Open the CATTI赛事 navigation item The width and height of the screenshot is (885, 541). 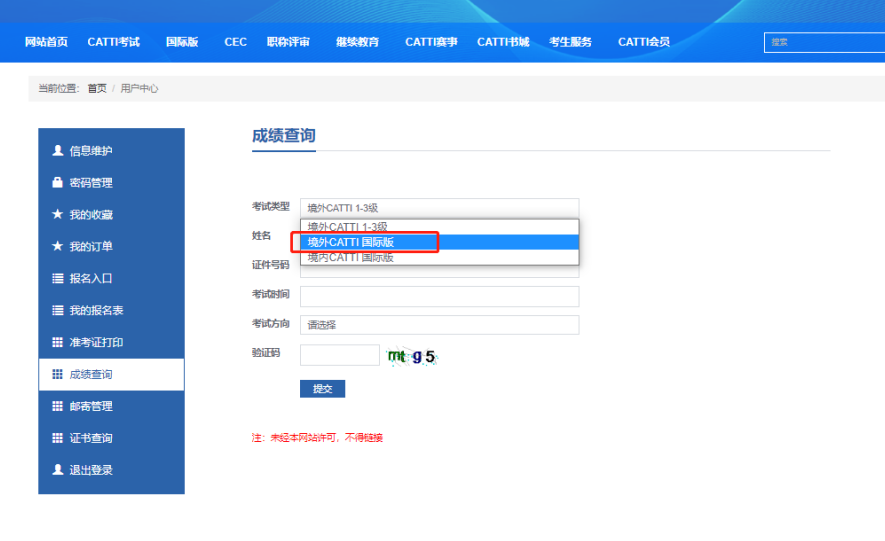point(431,42)
